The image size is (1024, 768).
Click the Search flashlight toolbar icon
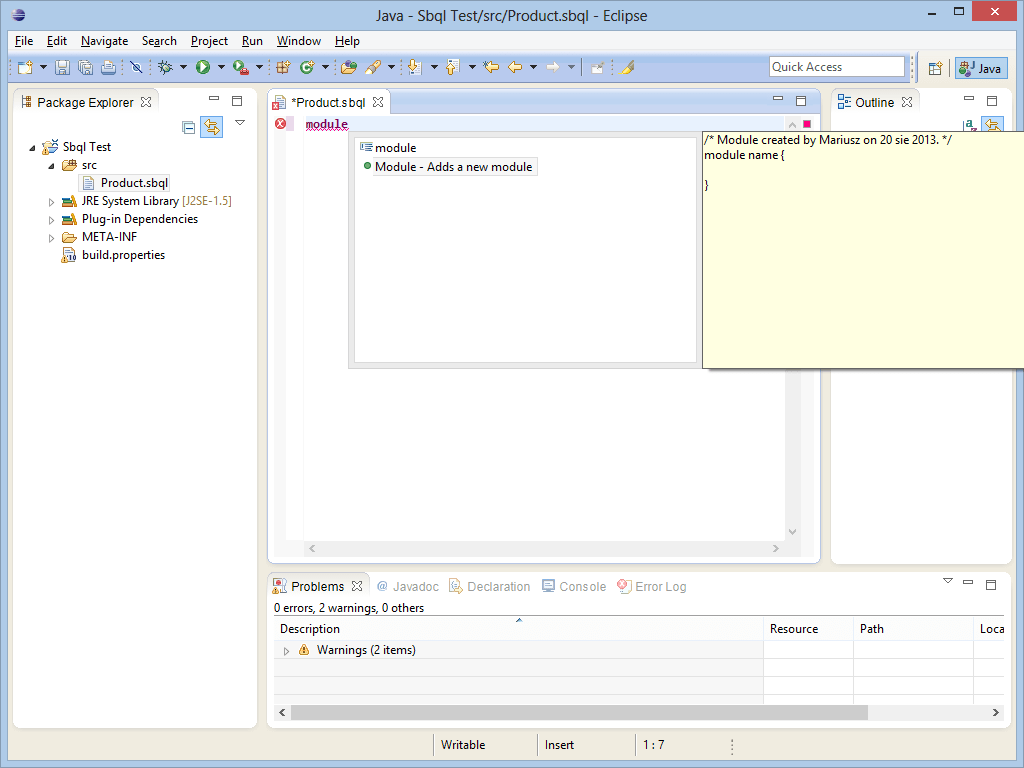point(373,67)
